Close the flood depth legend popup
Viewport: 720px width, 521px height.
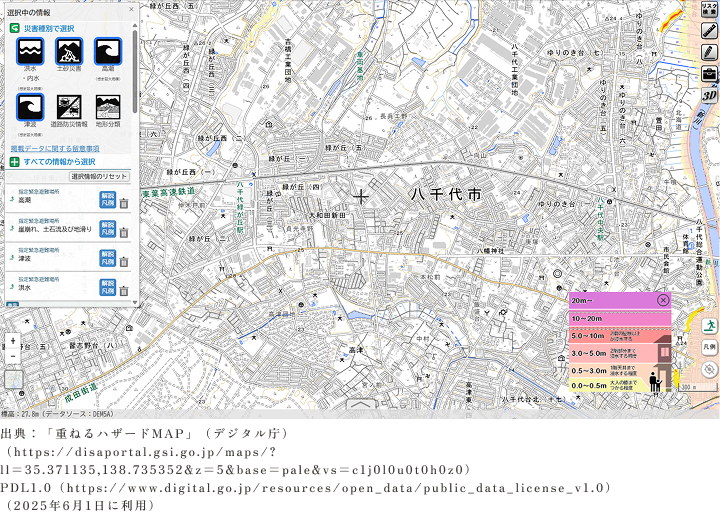point(663,300)
